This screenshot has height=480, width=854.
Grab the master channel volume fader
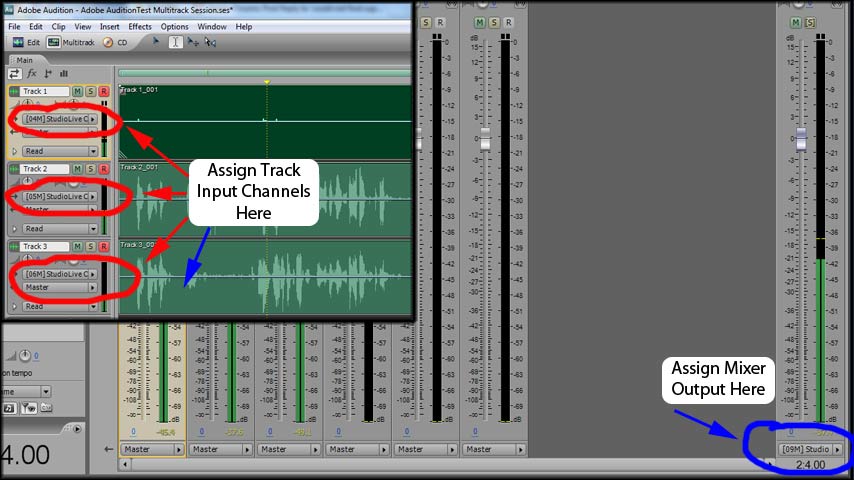tap(801, 138)
